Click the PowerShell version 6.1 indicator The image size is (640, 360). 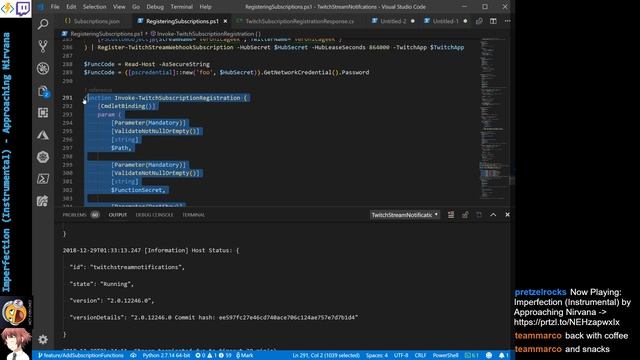point(472,356)
